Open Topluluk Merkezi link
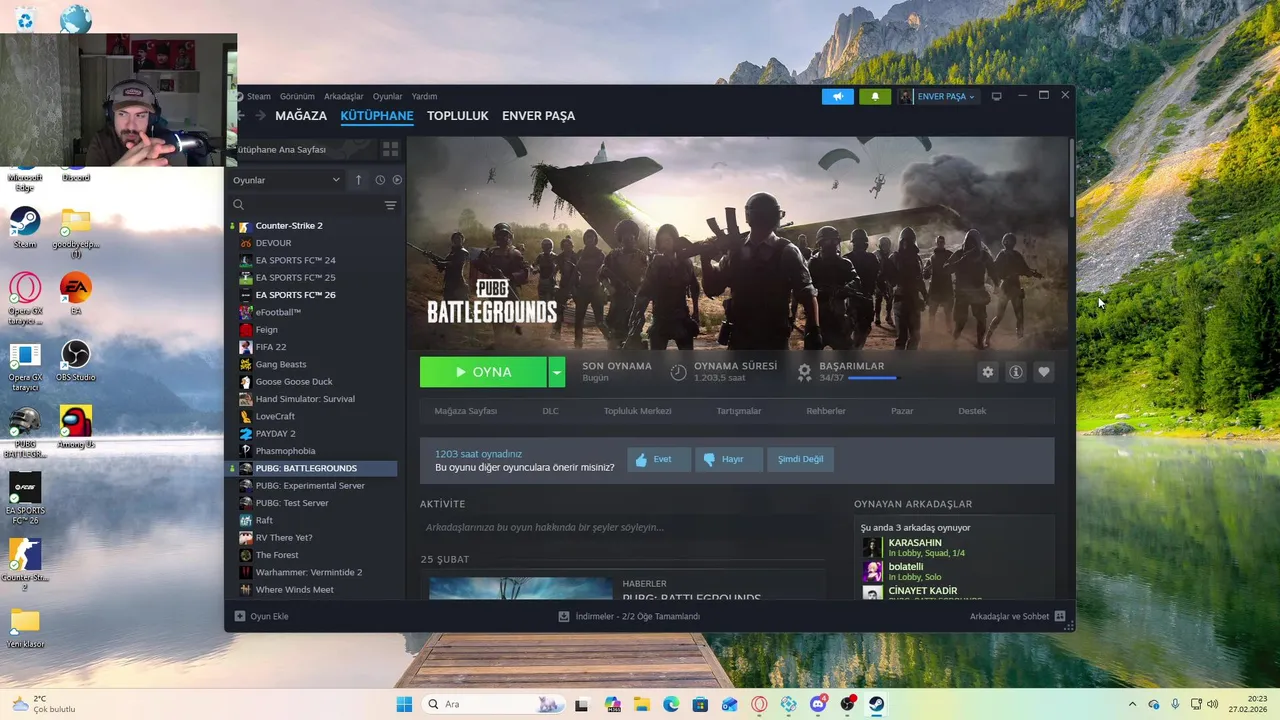 pyautogui.click(x=637, y=411)
